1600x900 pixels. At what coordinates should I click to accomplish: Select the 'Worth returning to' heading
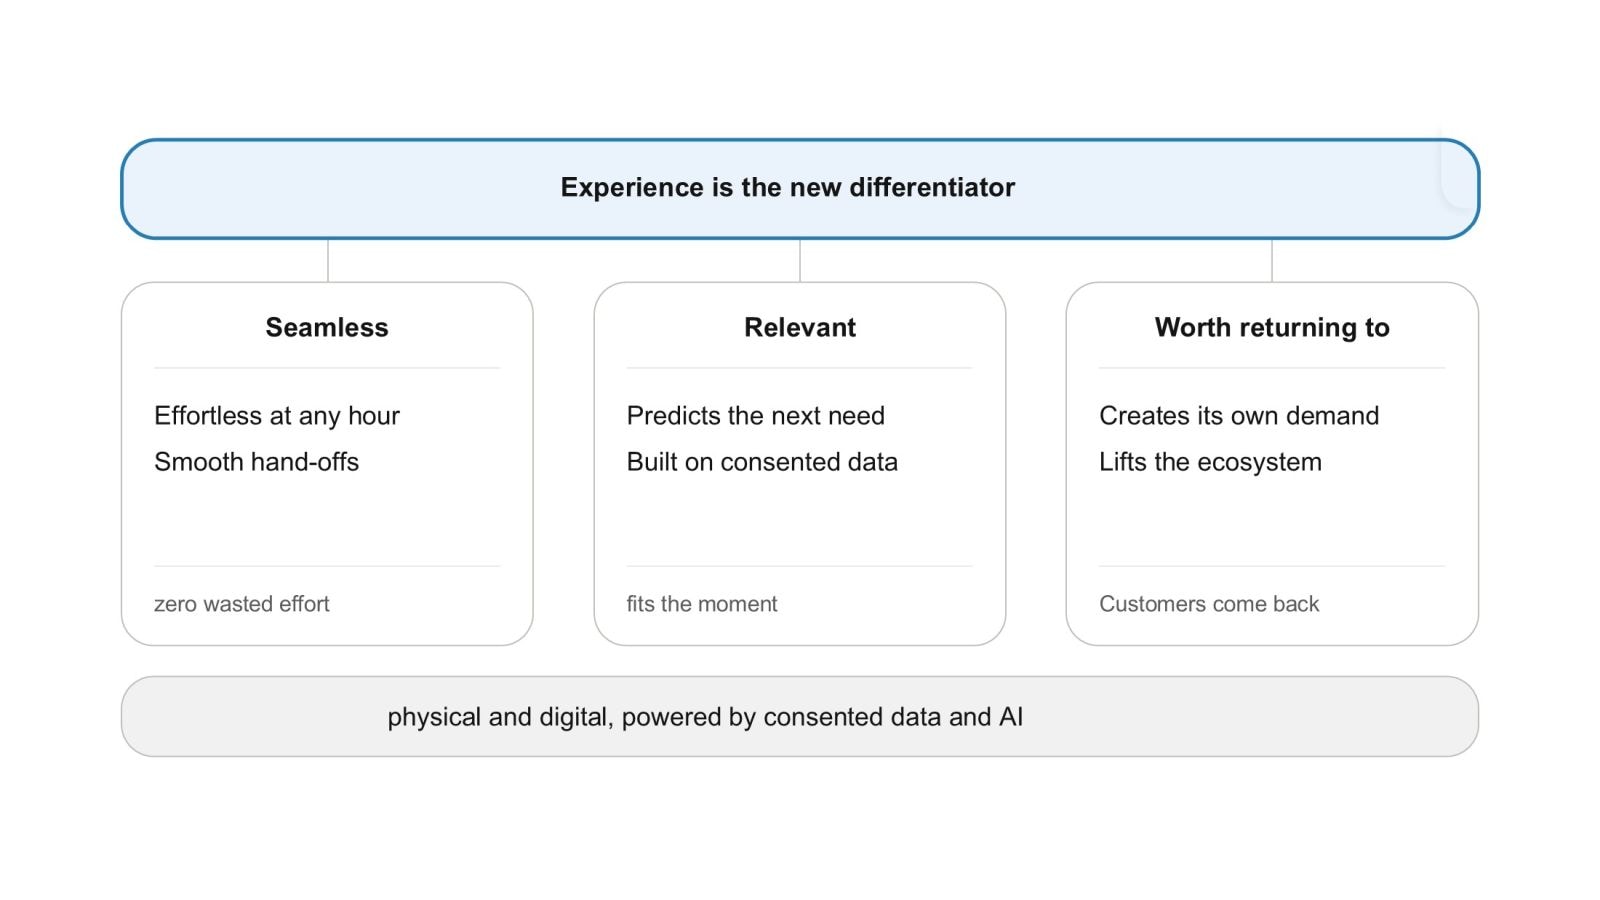pos(1272,328)
